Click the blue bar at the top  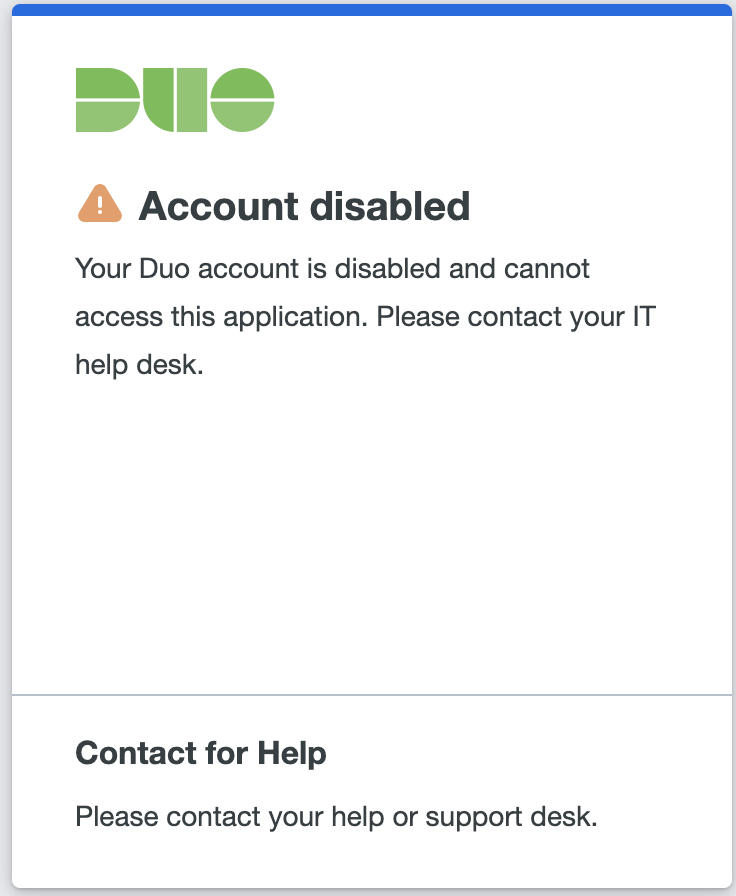click(x=368, y=7)
